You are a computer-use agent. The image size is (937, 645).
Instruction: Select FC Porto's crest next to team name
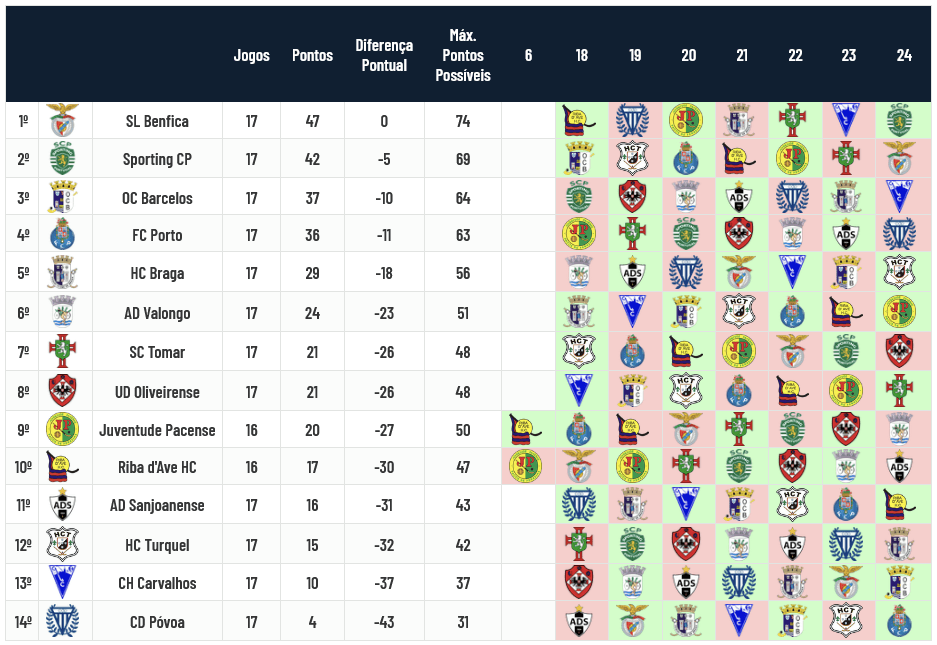[65, 235]
